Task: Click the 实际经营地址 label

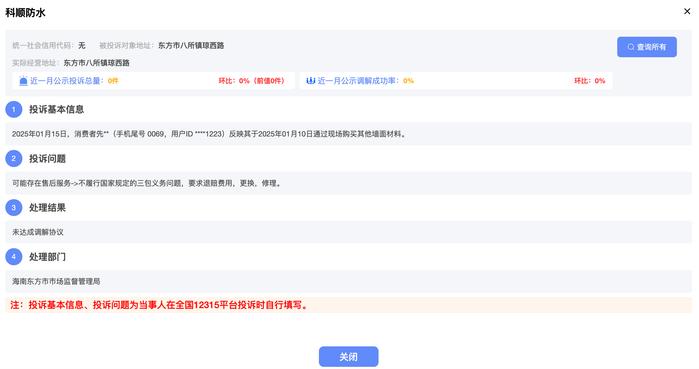Action: click(36, 63)
